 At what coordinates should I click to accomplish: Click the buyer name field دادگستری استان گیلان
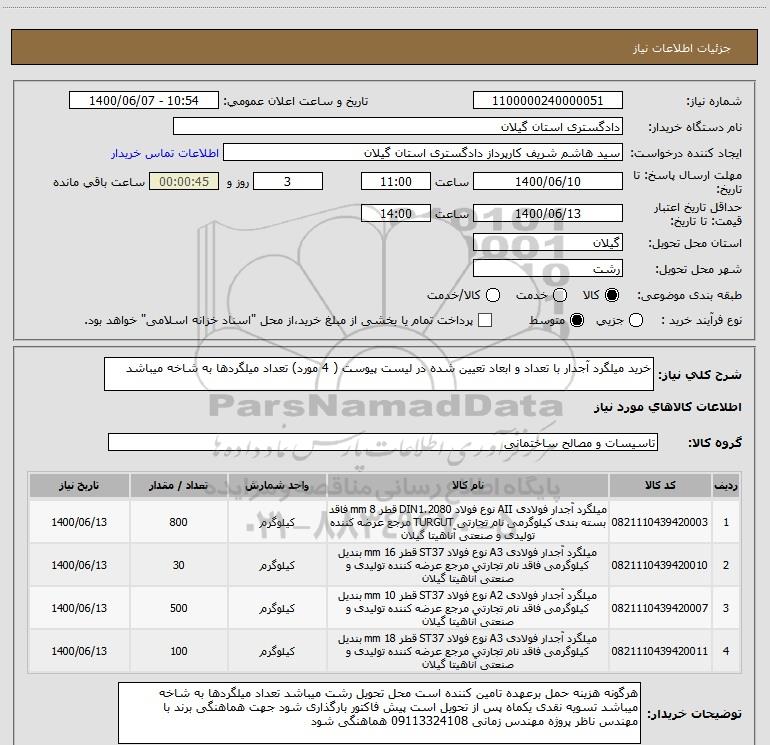pos(398,126)
